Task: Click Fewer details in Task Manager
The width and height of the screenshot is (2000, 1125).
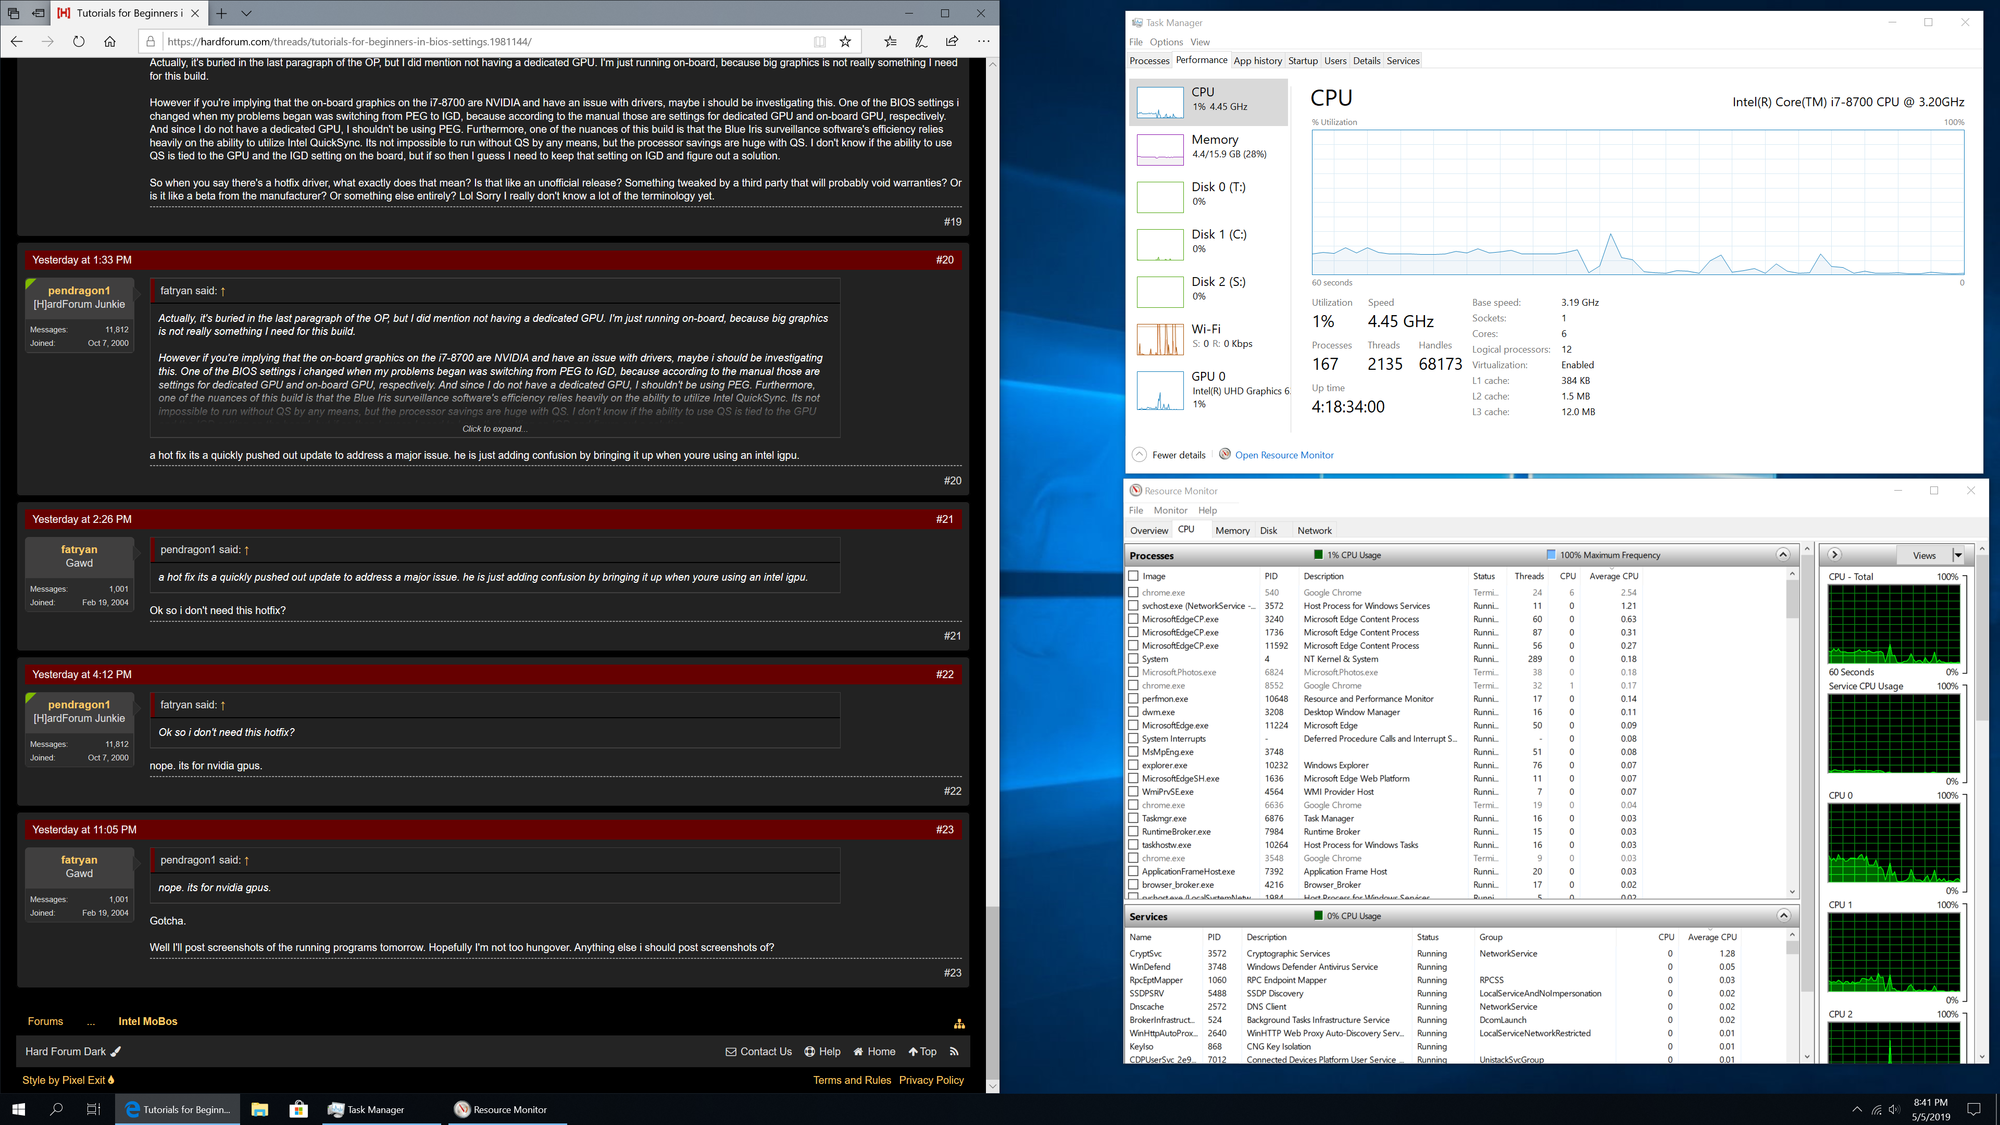Action: [x=1178, y=455]
